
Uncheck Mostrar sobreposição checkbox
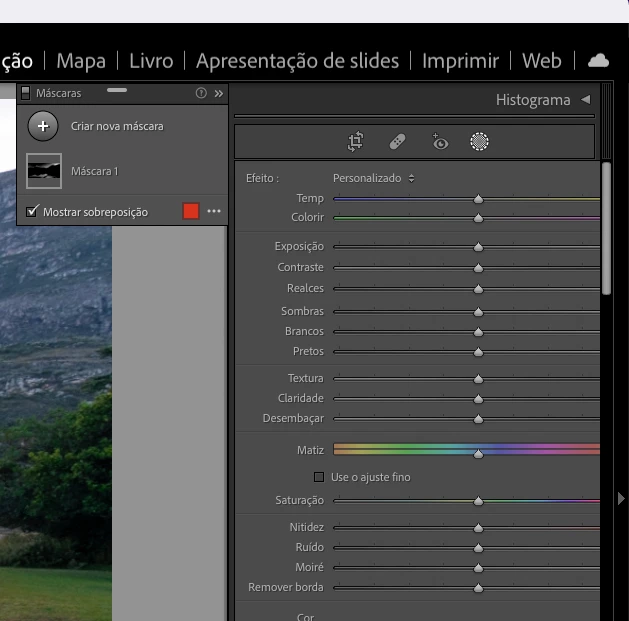(32, 211)
